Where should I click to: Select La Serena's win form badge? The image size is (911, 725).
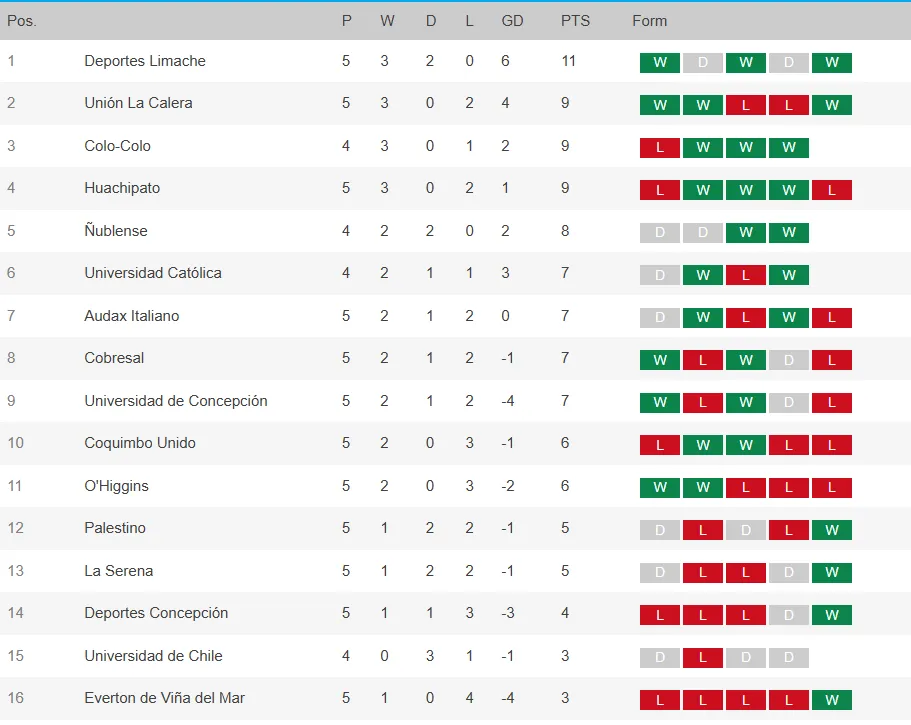pyautogui.click(x=832, y=573)
